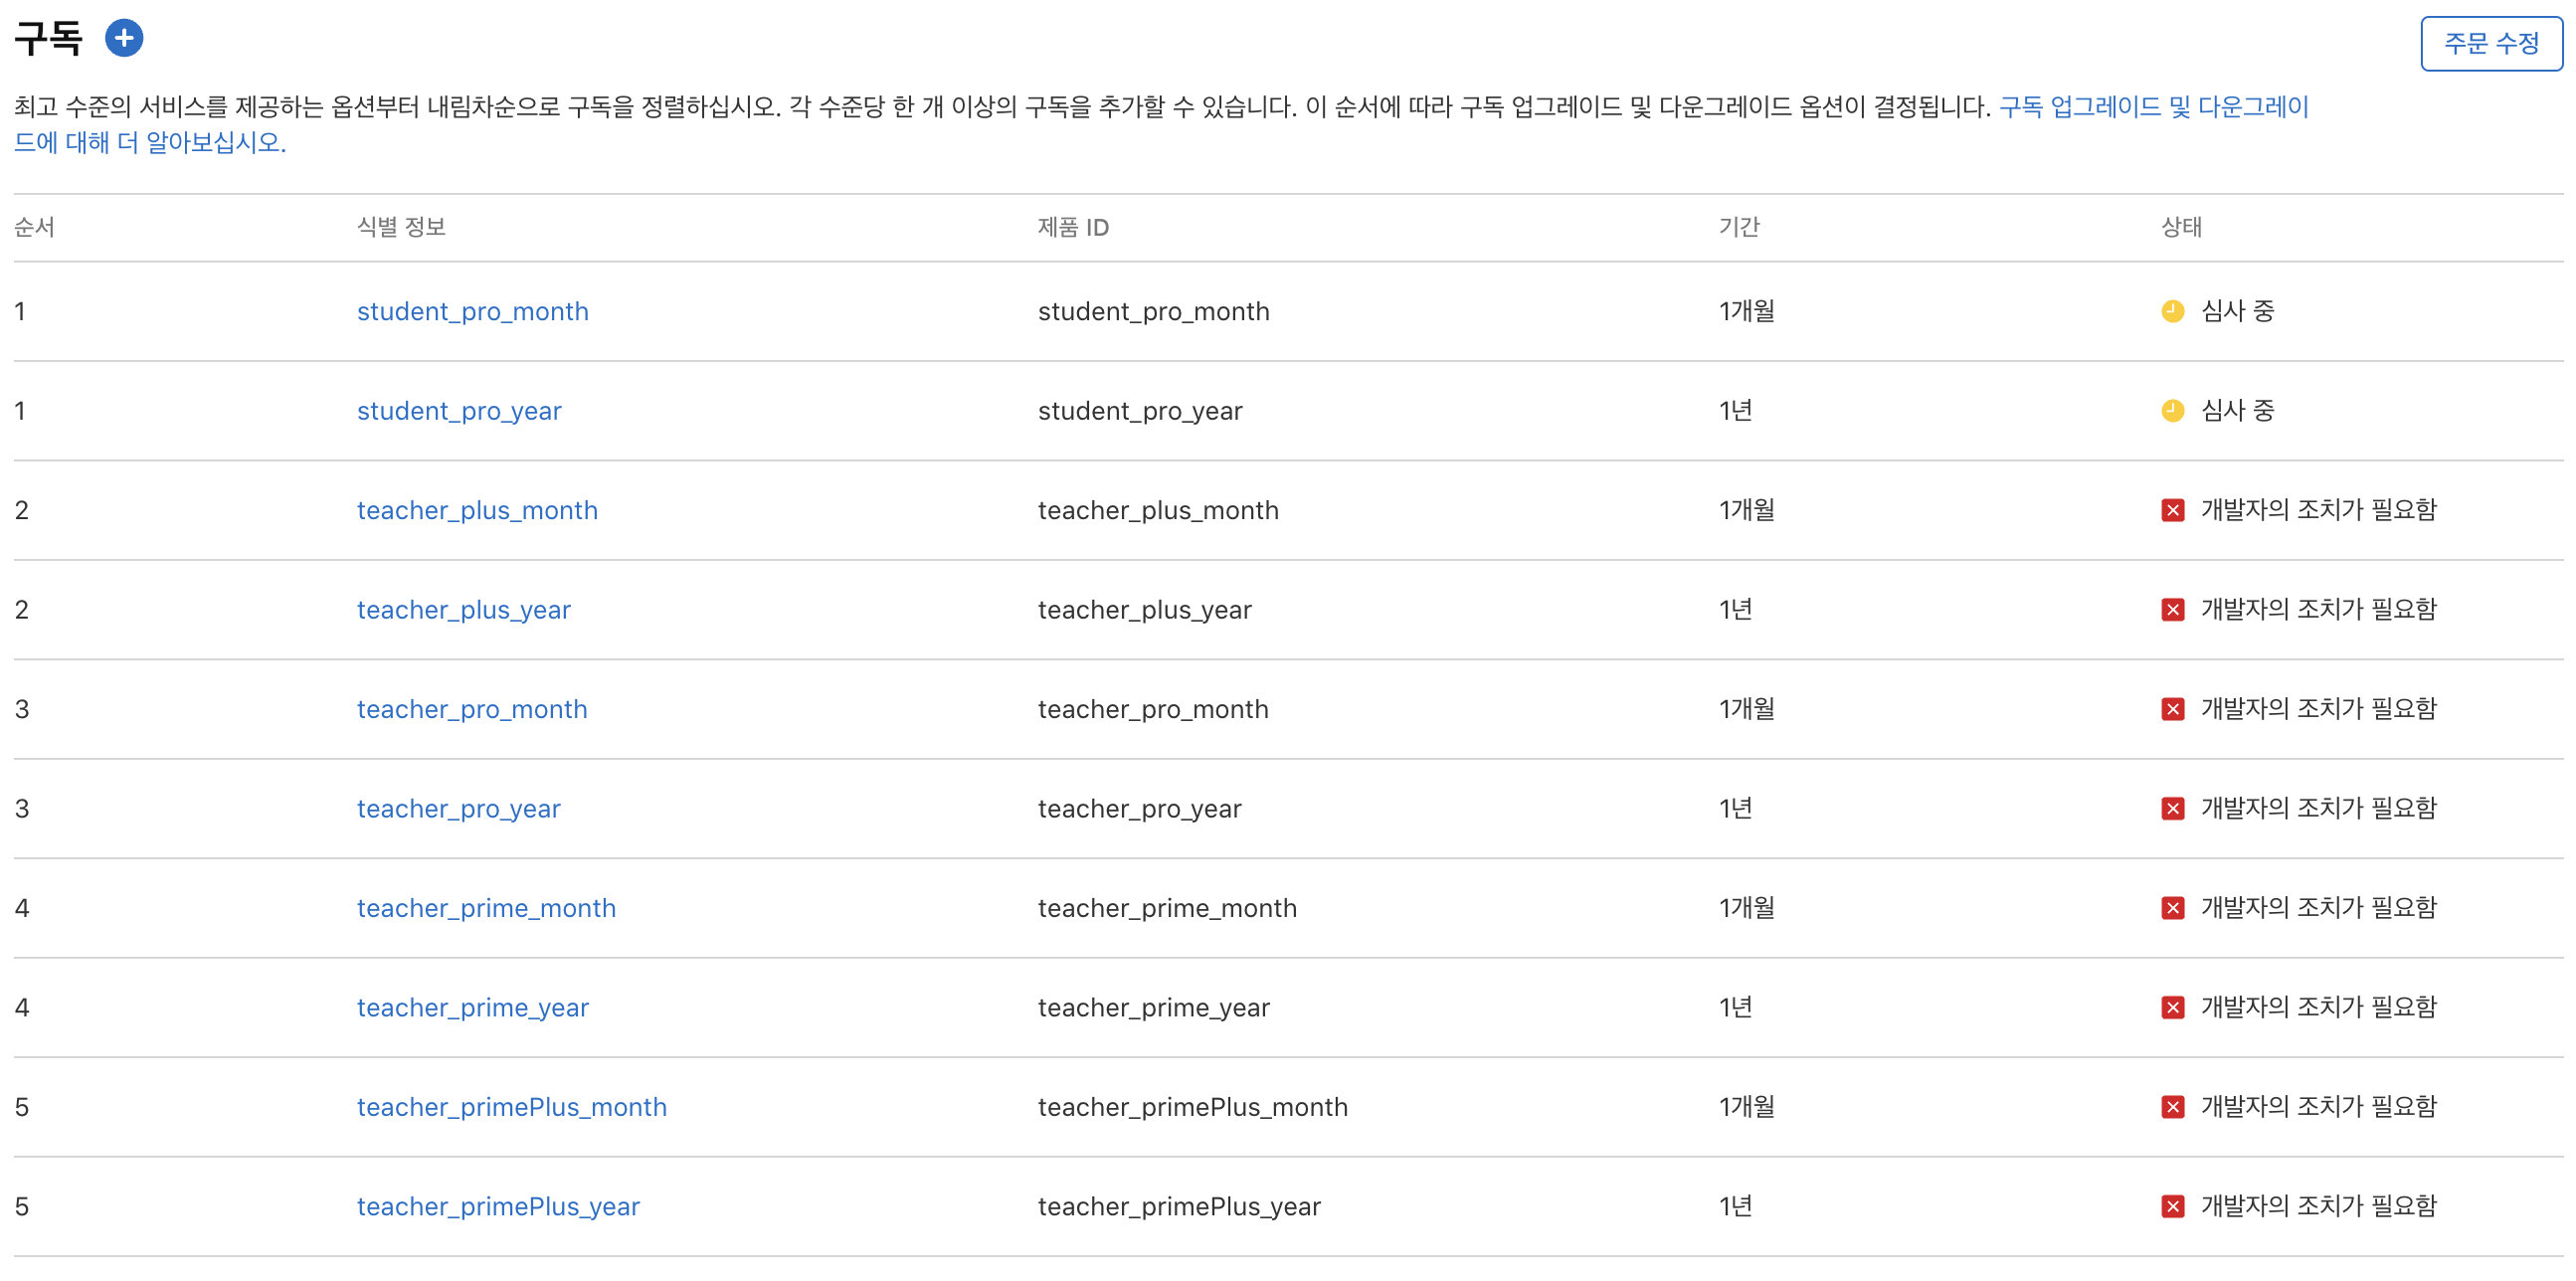The height and width of the screenshot is (1281, 2576).
Task: Open the 구독 업그레이드 및 다운그레이드 help link
Action: click(x=2152, y=107)
